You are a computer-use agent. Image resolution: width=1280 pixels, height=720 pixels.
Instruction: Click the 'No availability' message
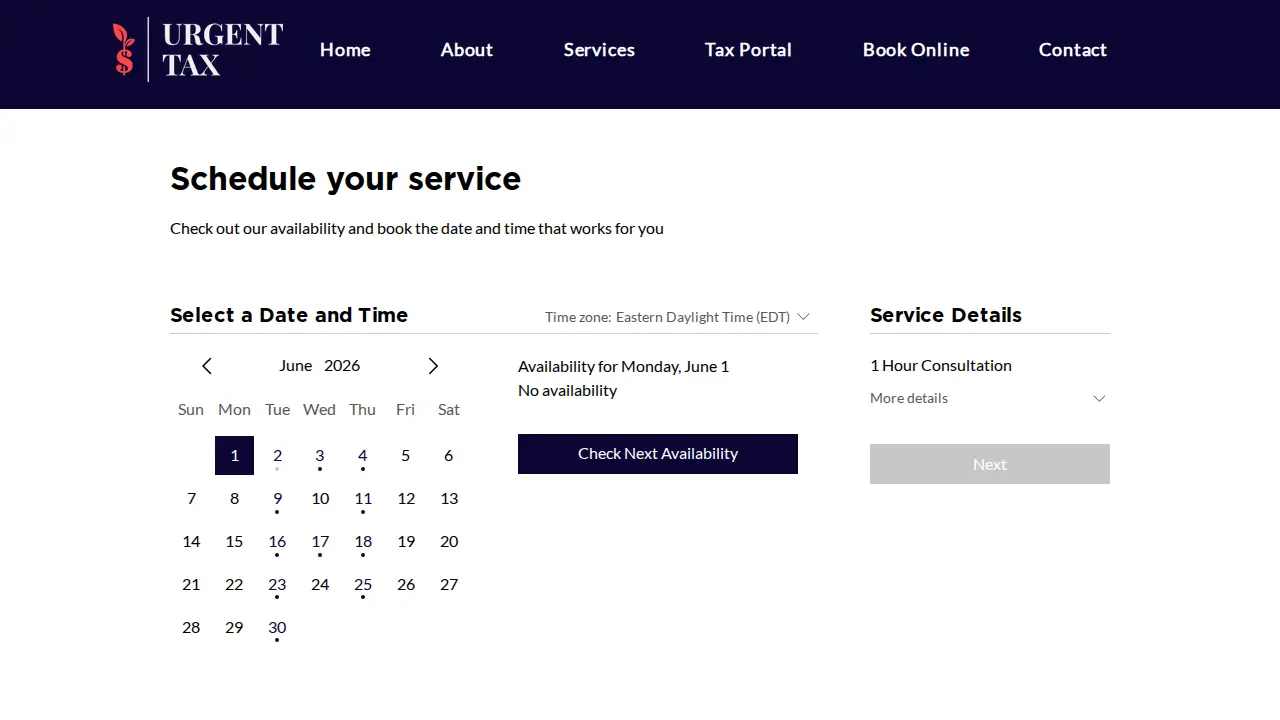568,391
